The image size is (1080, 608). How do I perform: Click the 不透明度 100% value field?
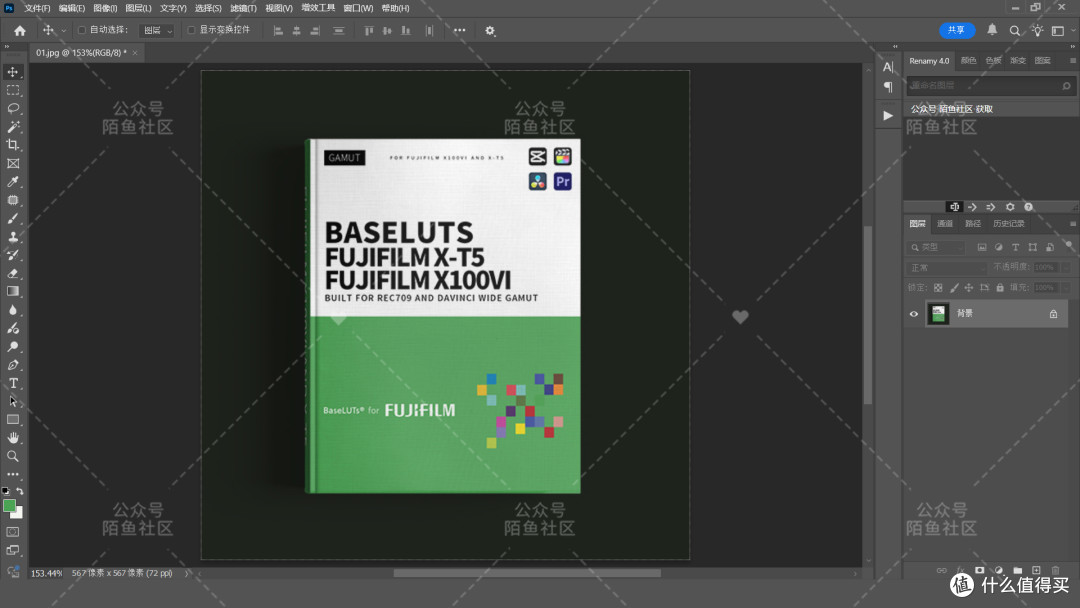(1045, 267)
